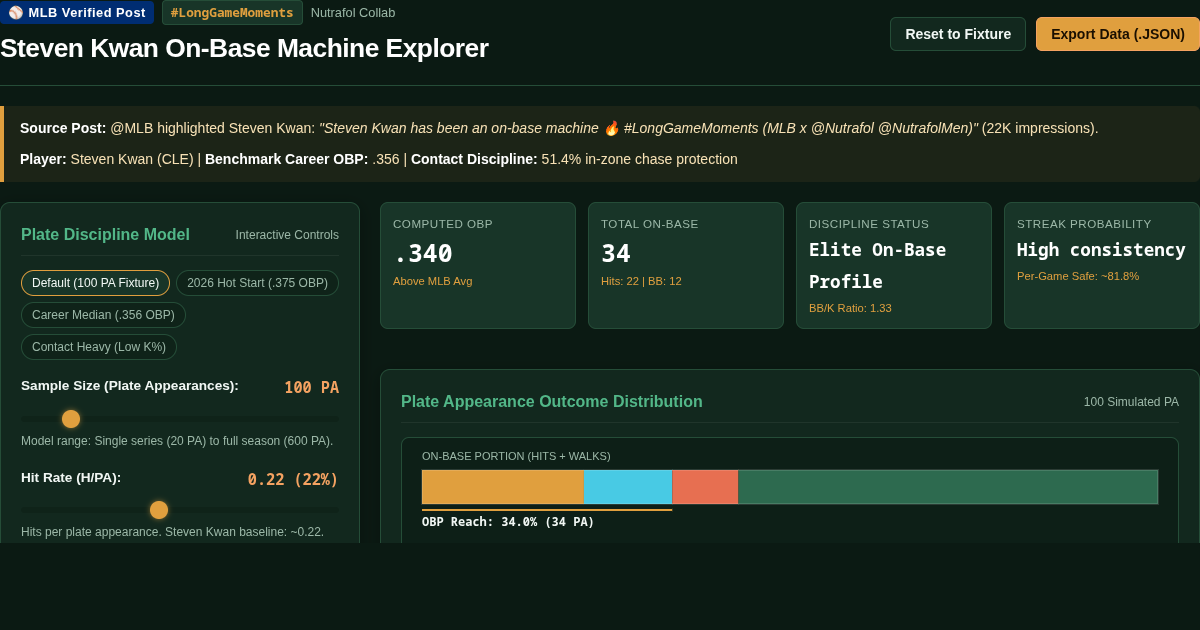Click the OBP Reach: 34.0% (34 PA) label
The width and height of the screenshot is (1200, 630).
508,522
